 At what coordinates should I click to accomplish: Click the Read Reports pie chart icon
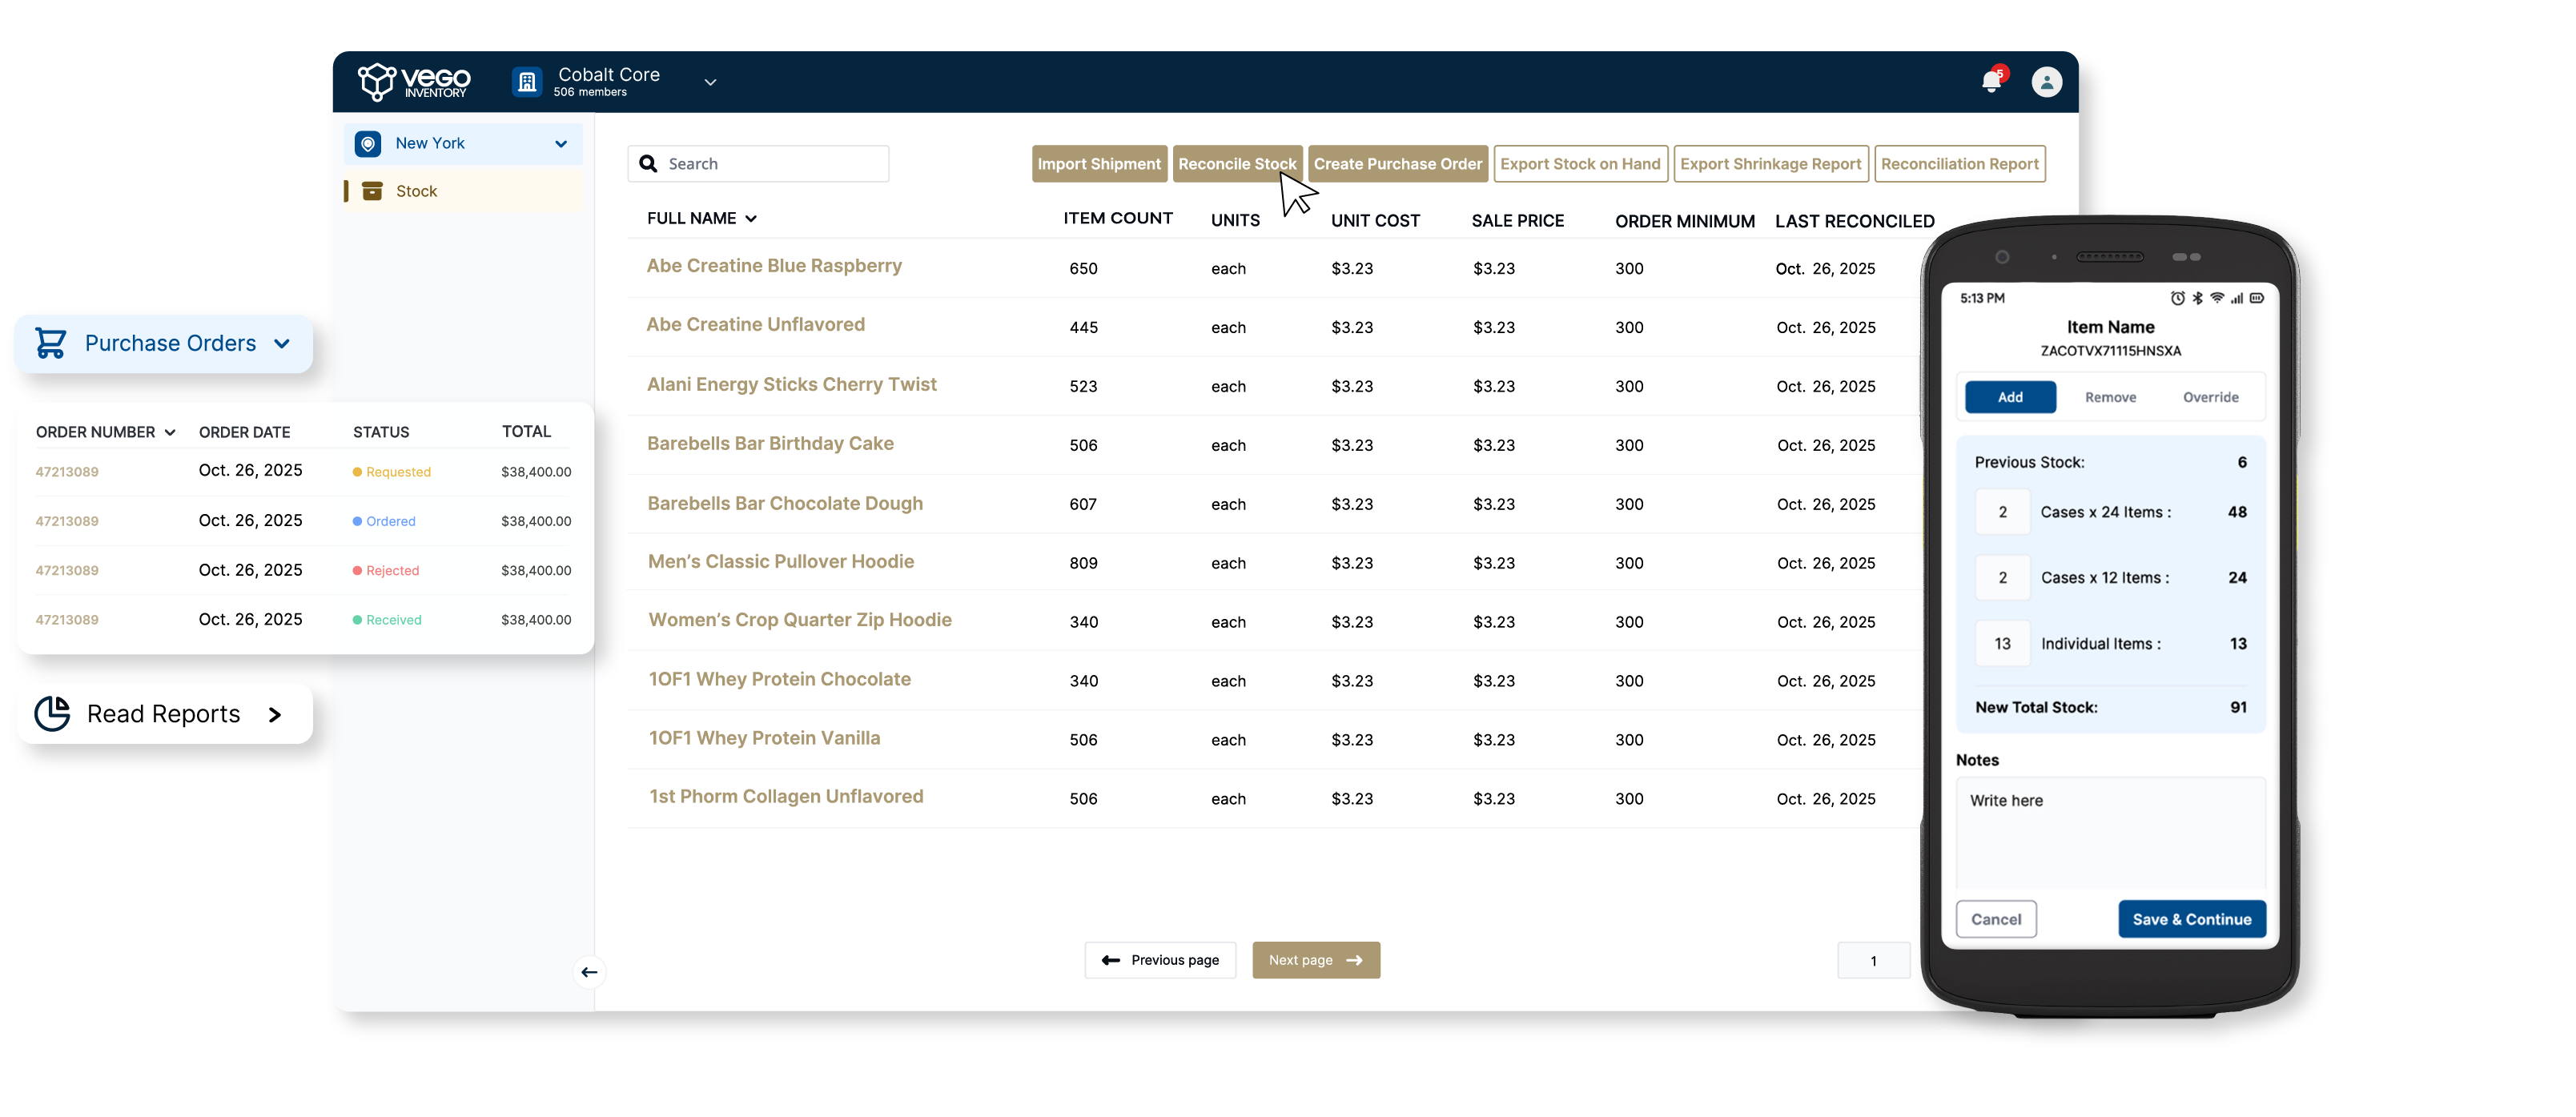52,714
